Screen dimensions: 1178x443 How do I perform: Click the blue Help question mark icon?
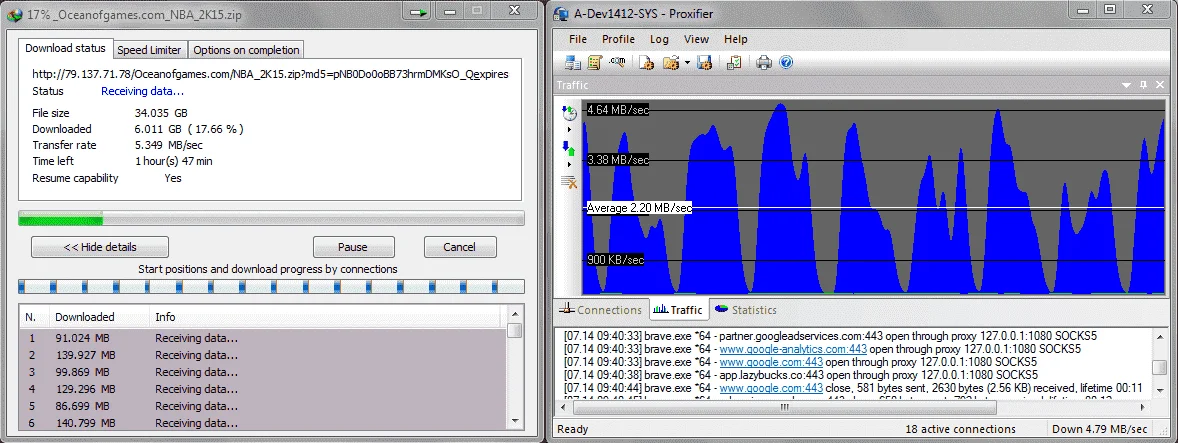click(x=786, y=62)
